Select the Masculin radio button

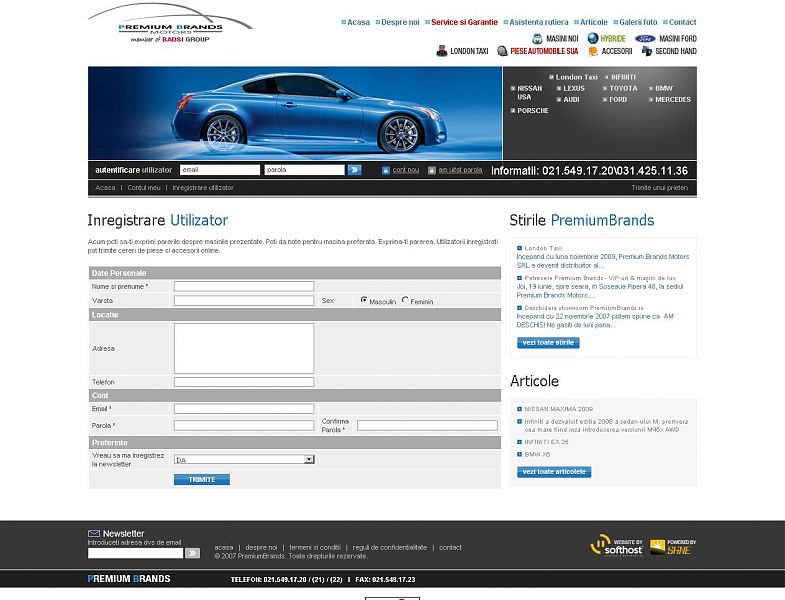tap(364, 300)
